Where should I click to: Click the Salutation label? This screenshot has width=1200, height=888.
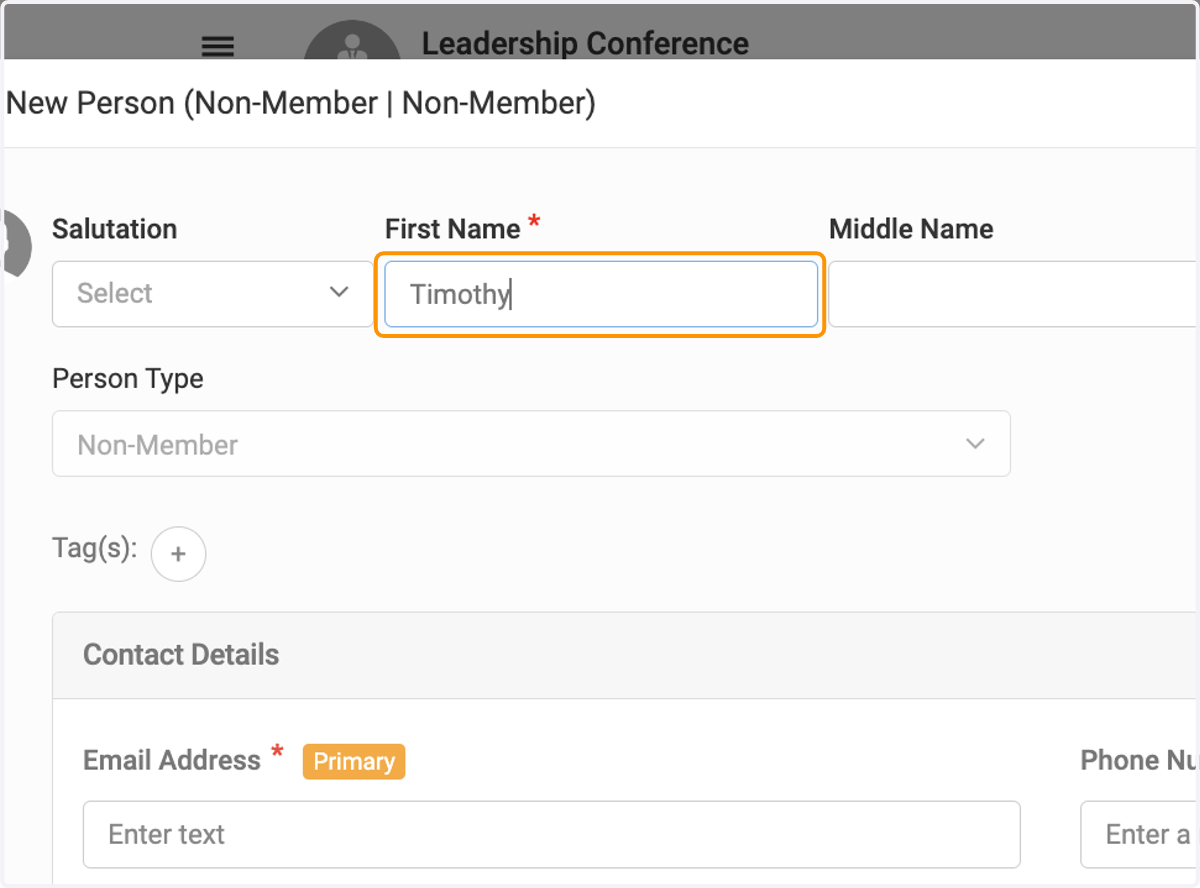pos(115,229)
